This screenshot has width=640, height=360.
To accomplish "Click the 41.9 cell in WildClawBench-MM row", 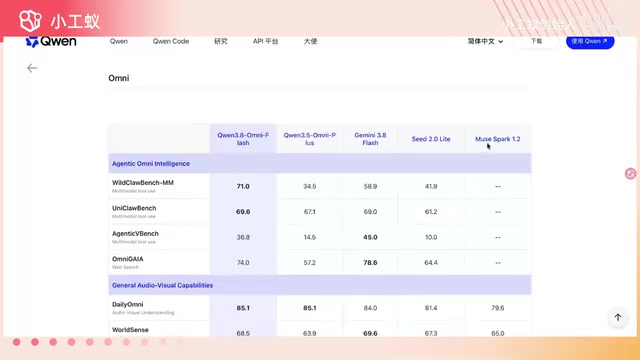I will tap(431, 186).
